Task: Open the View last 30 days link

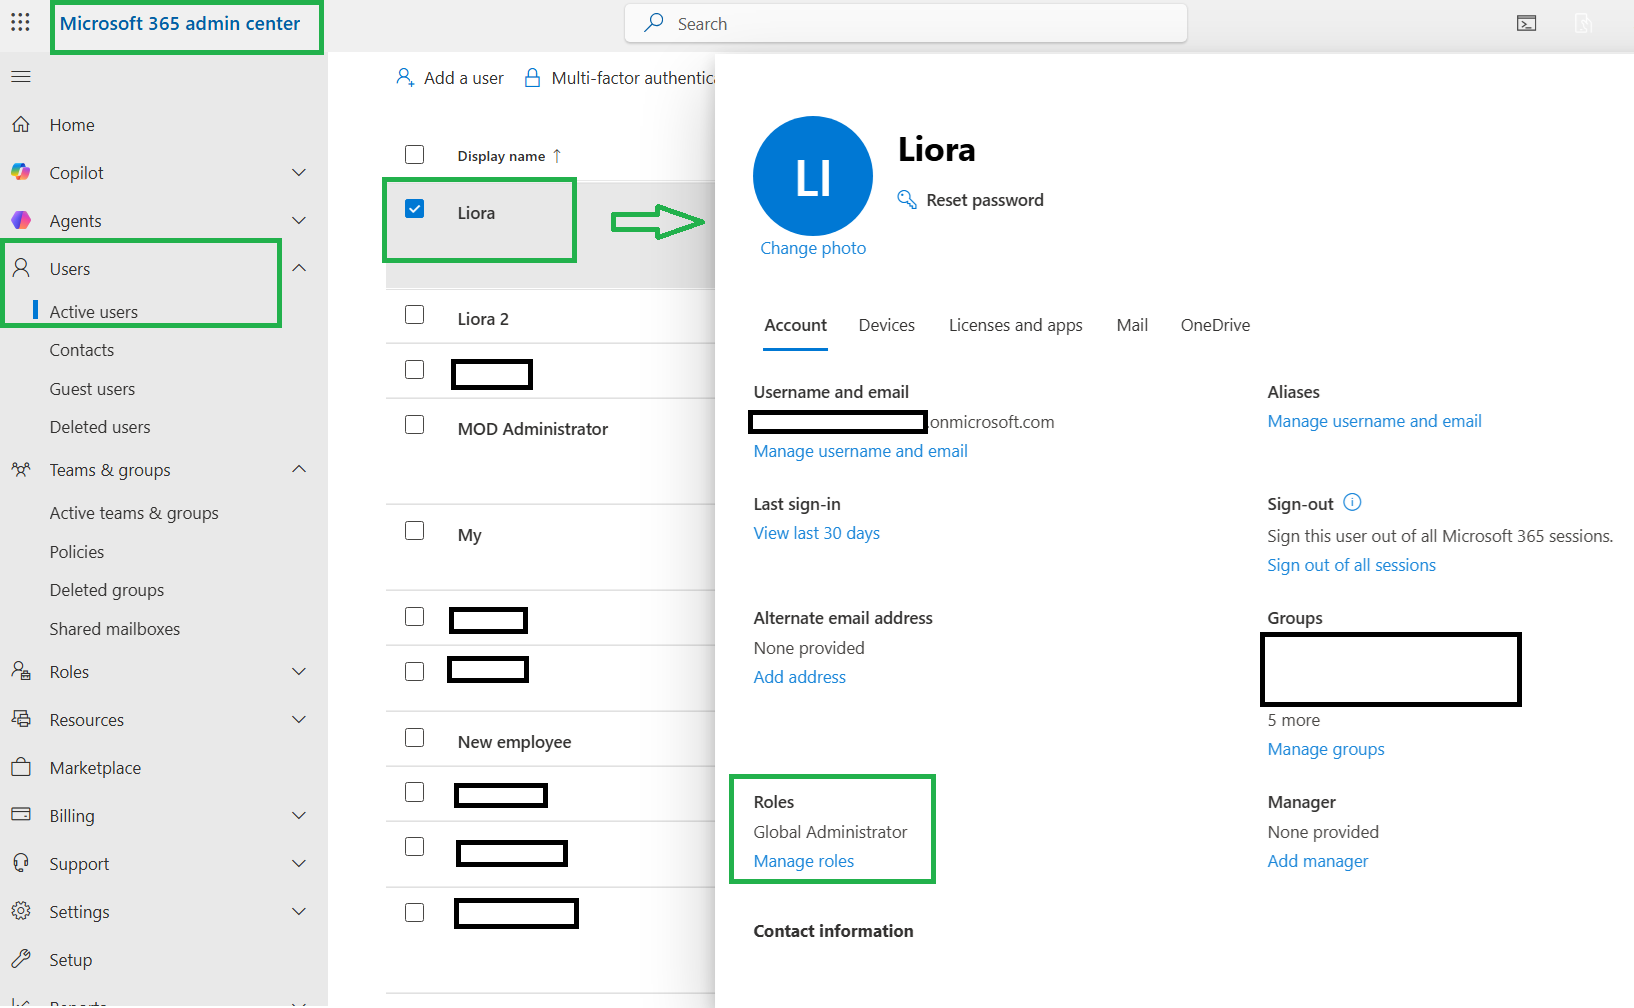Action: [x=816, y=533]
